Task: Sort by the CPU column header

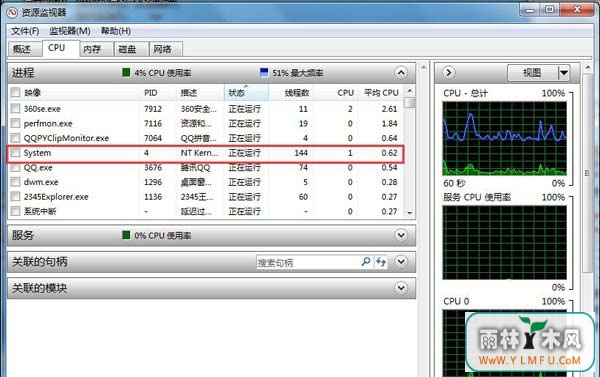Action: pyautogui.click(x=336, y=93)
